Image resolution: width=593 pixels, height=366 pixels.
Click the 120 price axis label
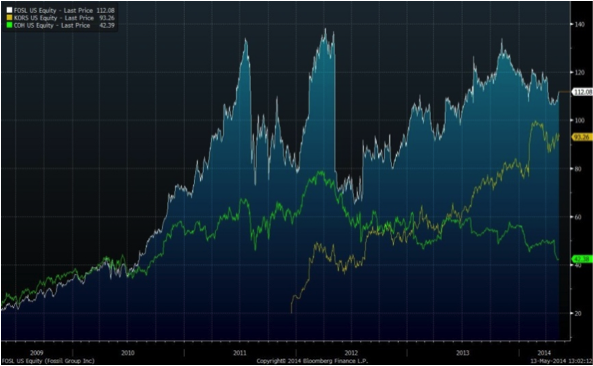pos(579,72)
